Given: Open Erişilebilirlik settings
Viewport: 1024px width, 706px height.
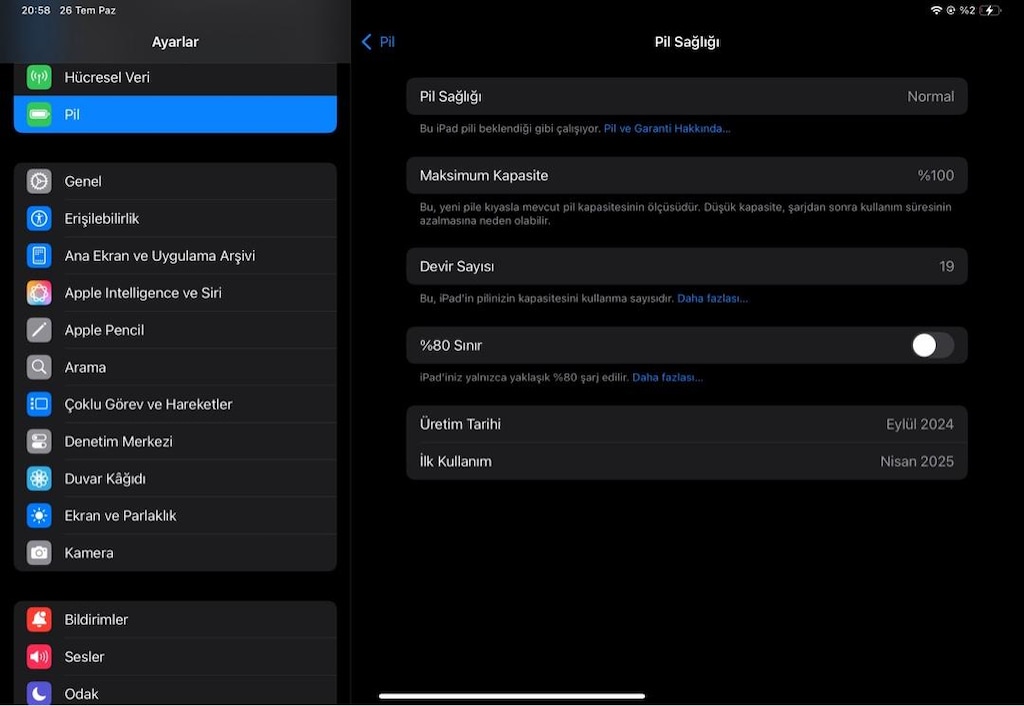Looking at the screenshot, I should click(x=175, y=218).
